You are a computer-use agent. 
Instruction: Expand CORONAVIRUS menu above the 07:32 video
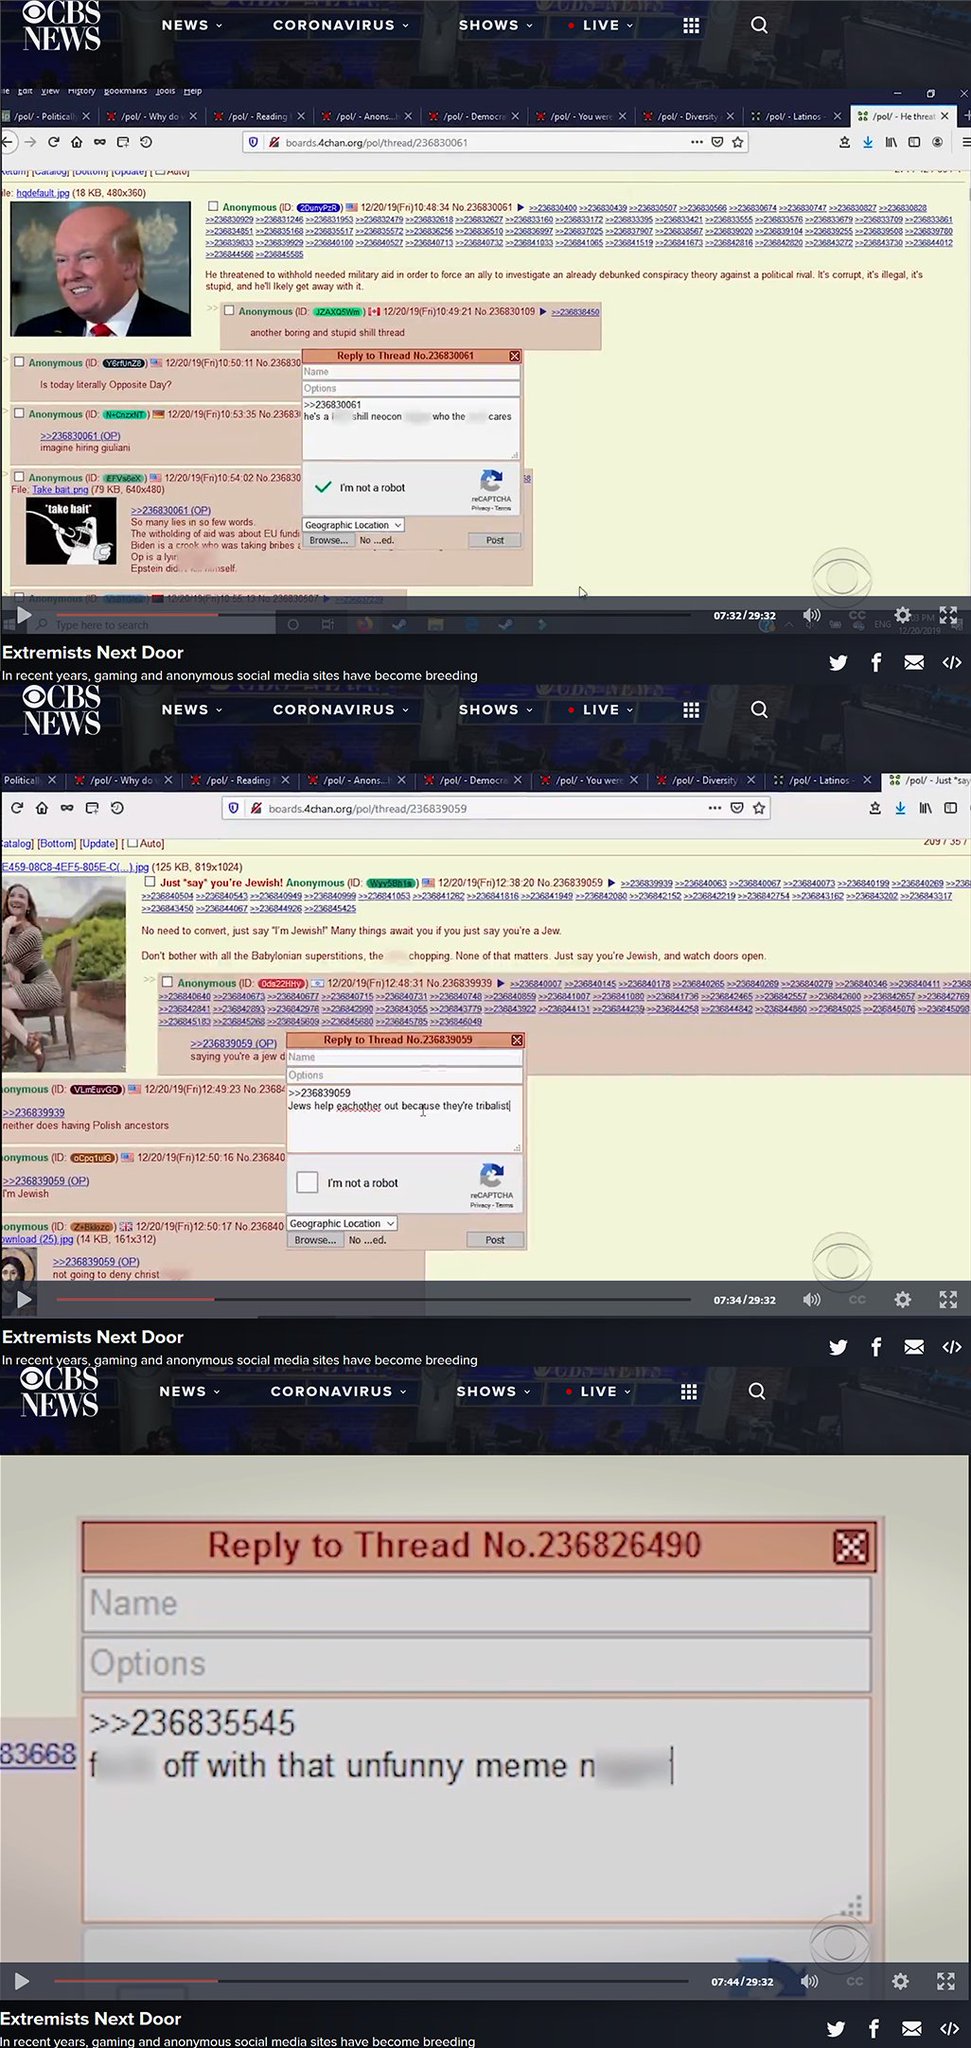click(341, 25)
